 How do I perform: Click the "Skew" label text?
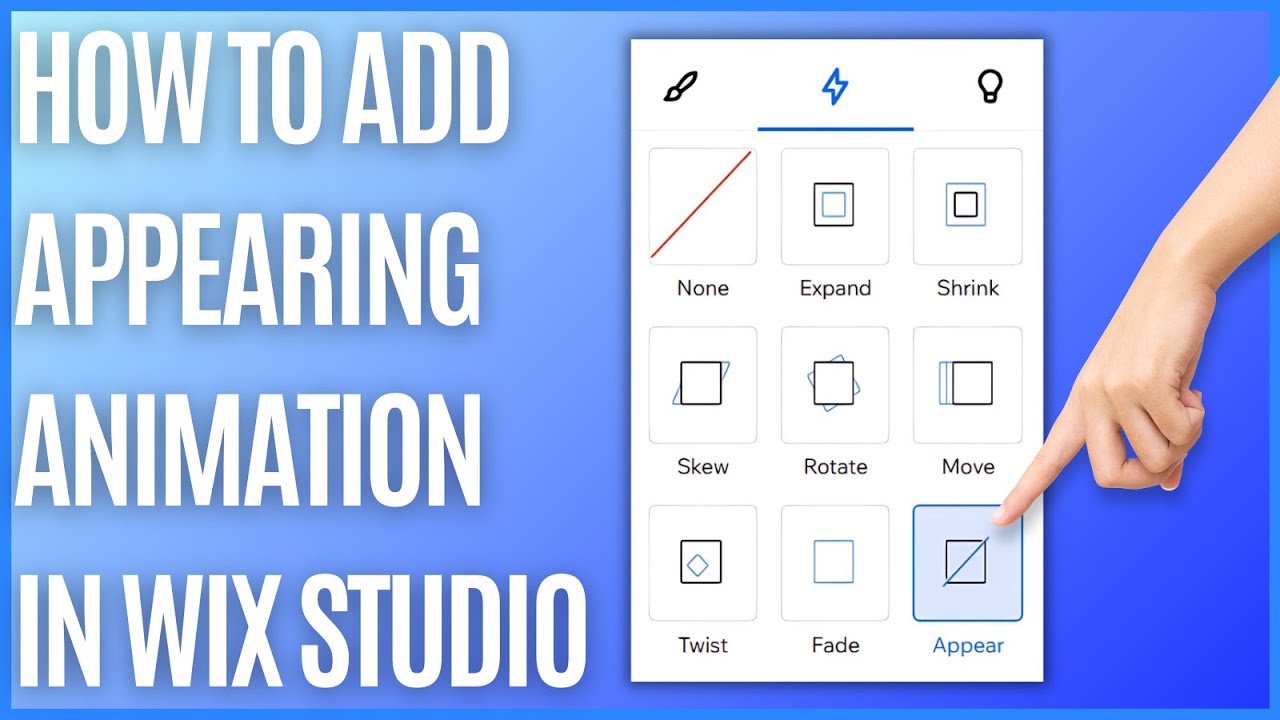point(703,467)
